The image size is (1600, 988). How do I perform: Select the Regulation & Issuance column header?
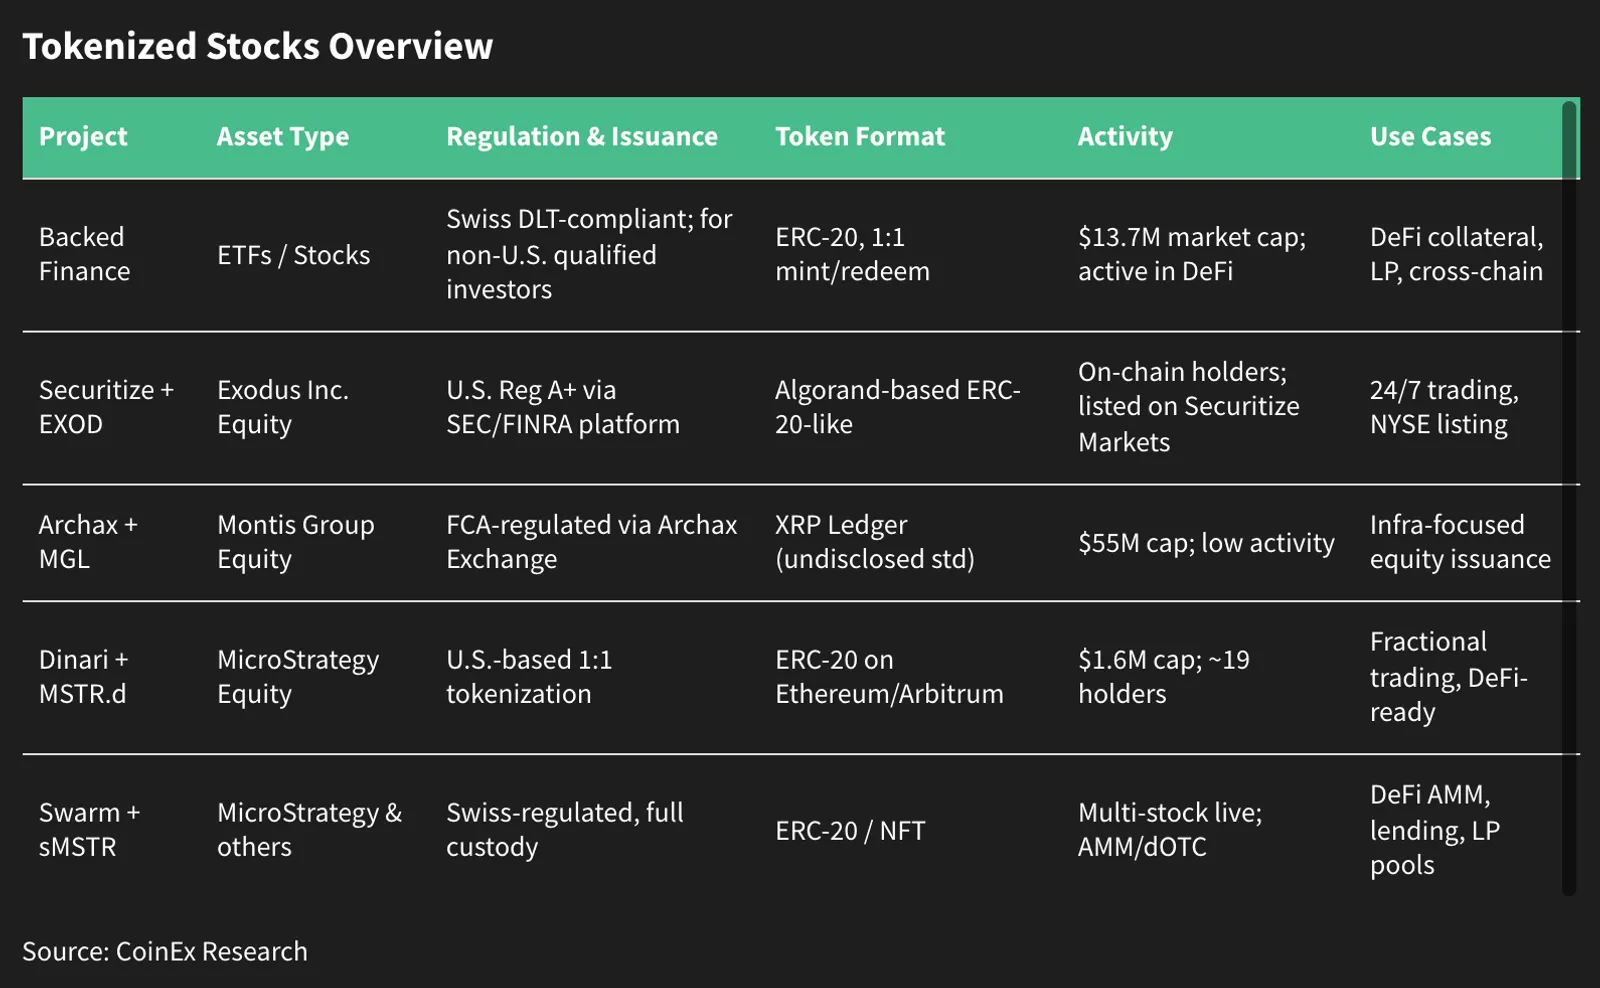pyautogui.click(x=582, y=137)
